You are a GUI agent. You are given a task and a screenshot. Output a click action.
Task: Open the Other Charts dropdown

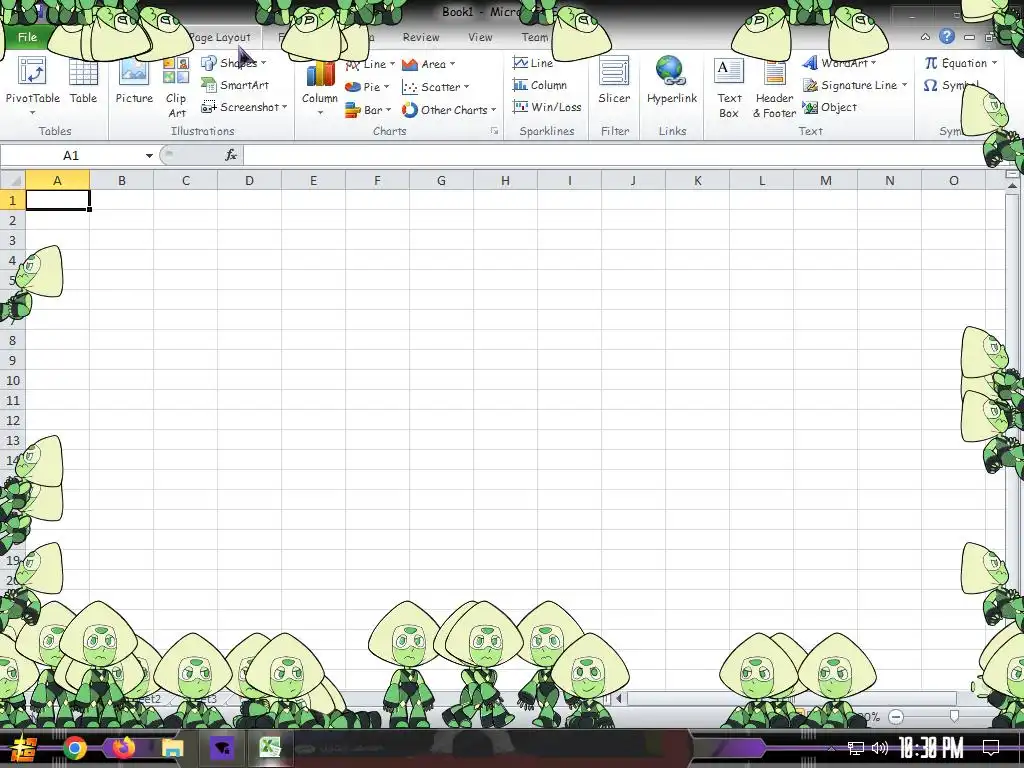point(449,110)
